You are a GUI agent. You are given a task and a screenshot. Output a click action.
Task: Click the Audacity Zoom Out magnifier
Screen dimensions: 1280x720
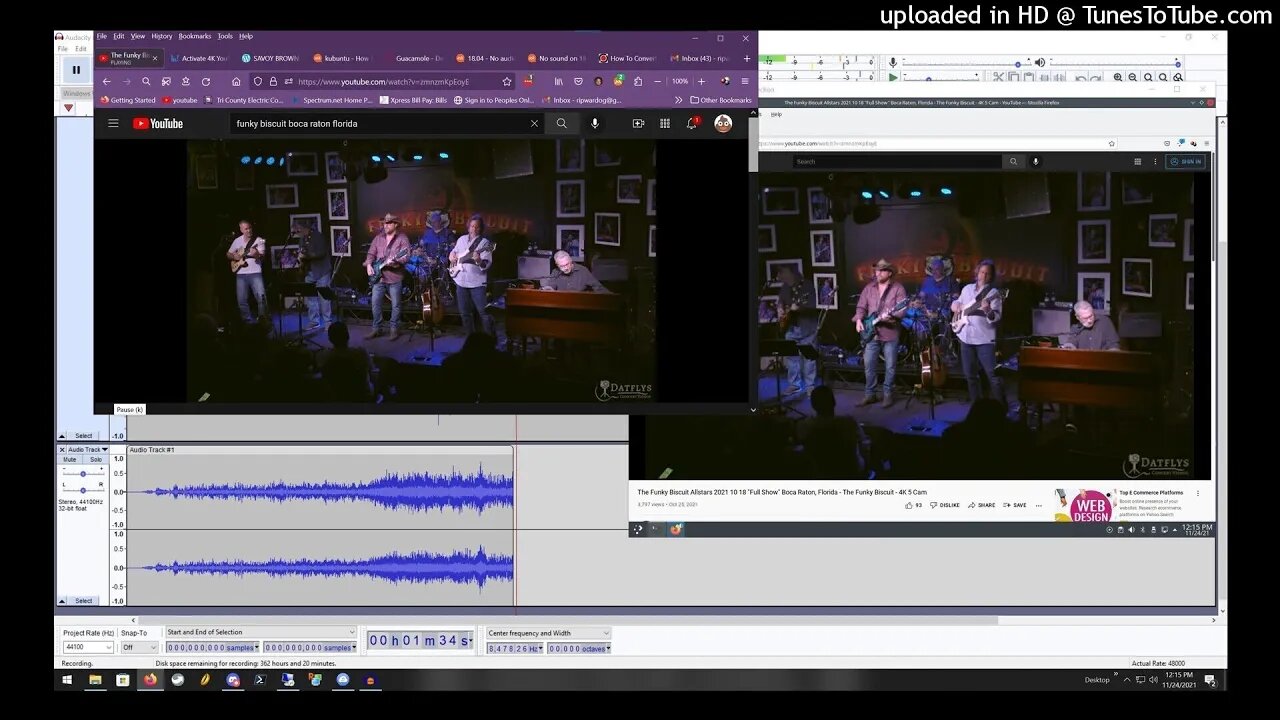[x=1133, y=77]
